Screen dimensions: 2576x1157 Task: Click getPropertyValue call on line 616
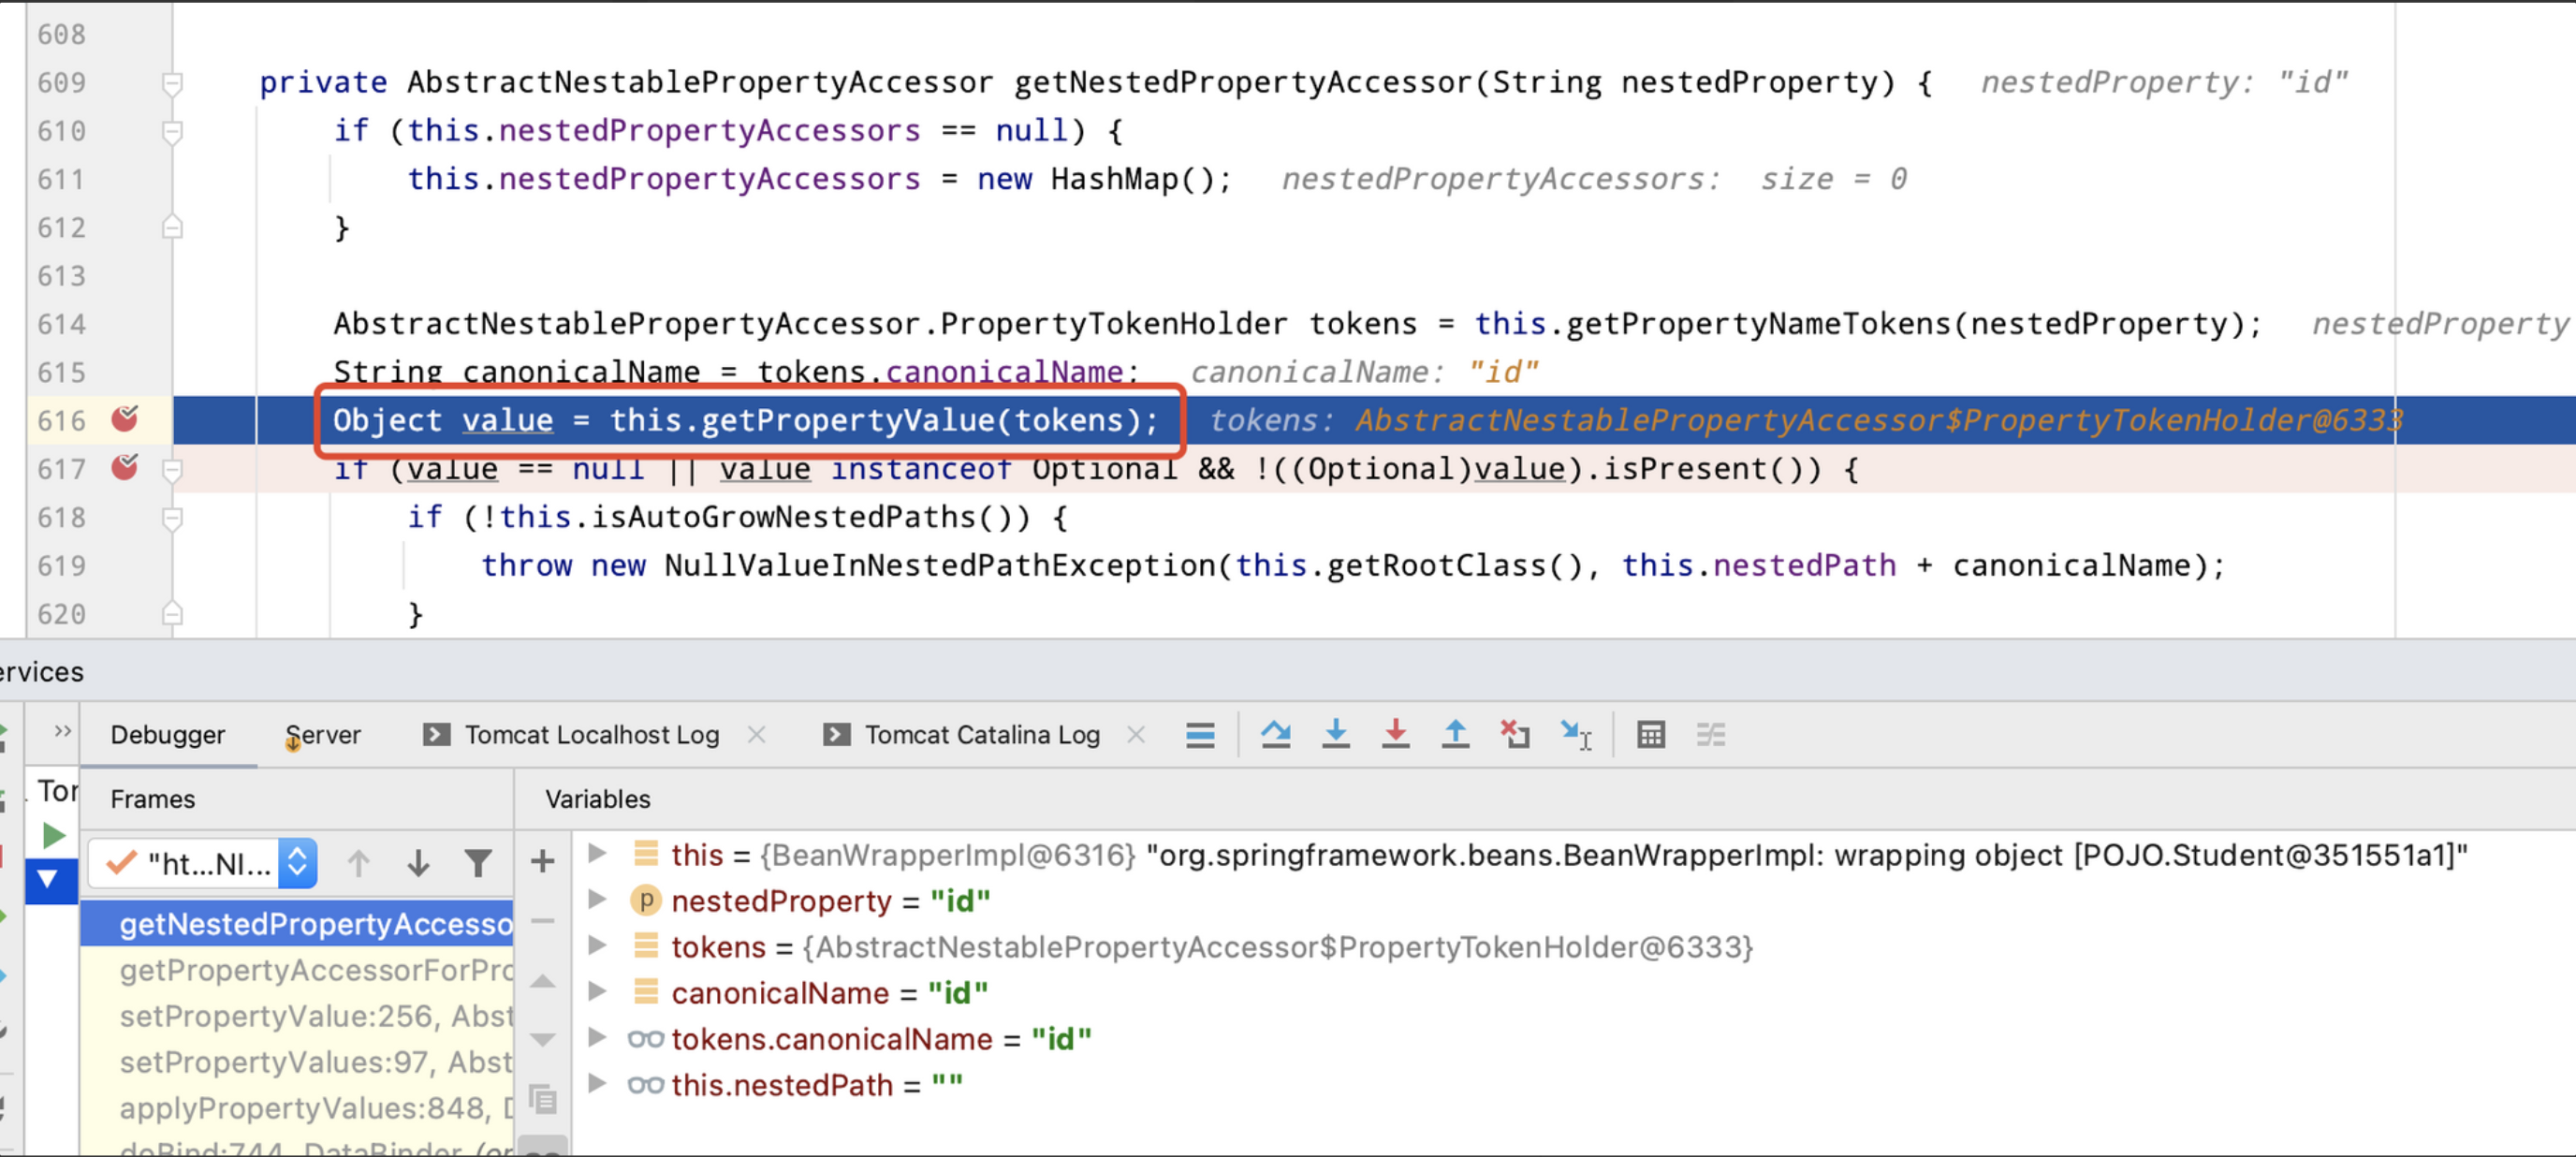coord(848,420)
